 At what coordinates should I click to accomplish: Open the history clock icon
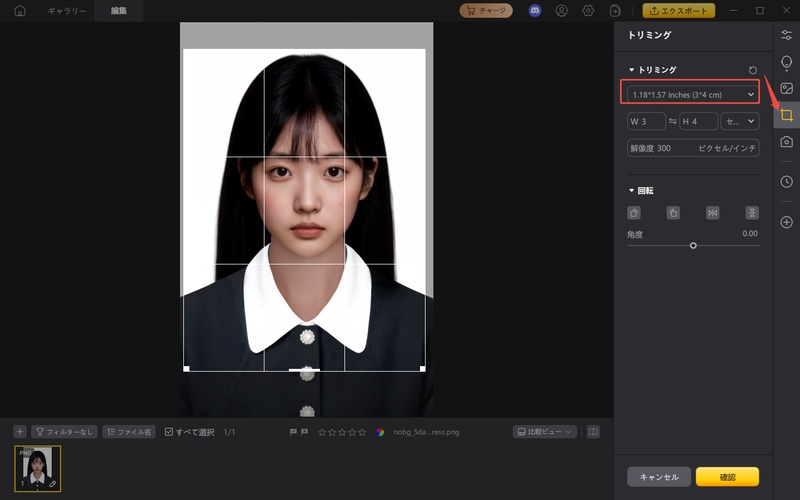(787, 182)
